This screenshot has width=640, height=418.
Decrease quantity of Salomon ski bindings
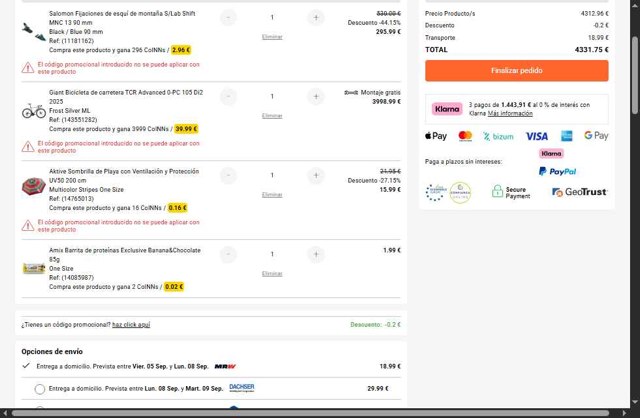[x=228, y=18]
